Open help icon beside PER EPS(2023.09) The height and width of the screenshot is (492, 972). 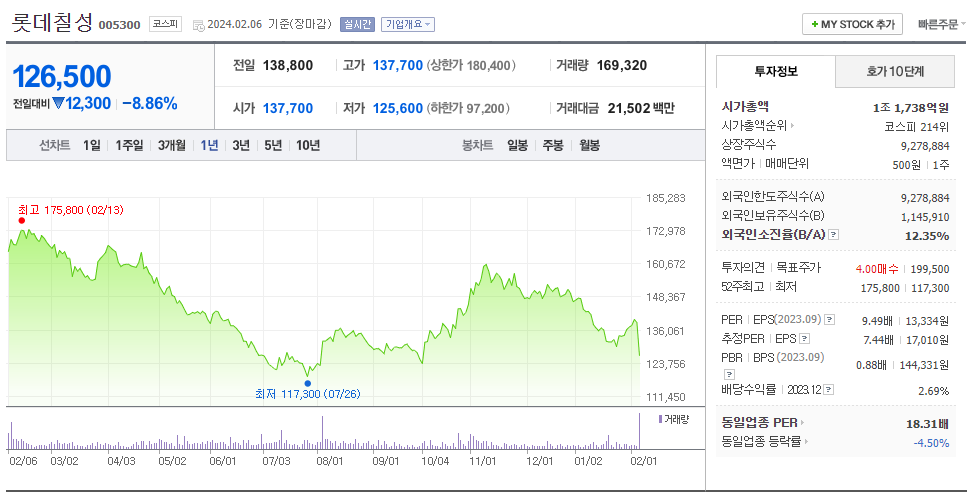point(829,320)
